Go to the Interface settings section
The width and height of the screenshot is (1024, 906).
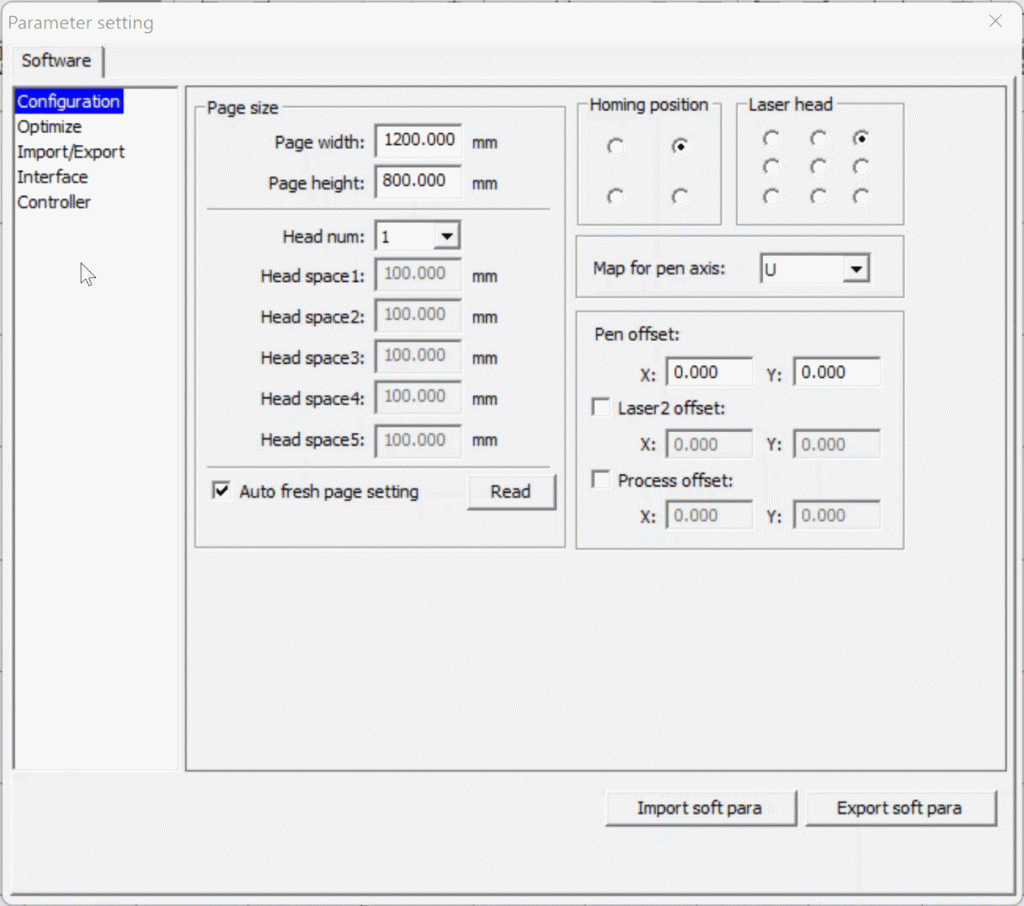52,177
